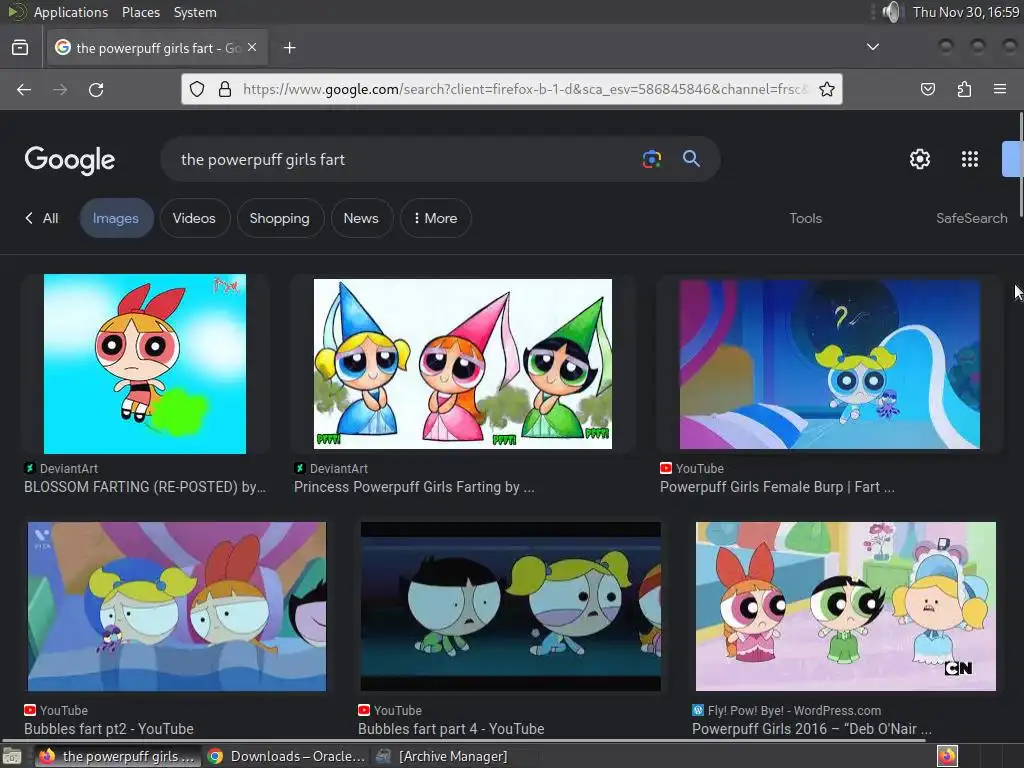The width and height of the screenshot is (1024, 768).
Task: Click DeviantArt source above BLOSSOM FARTING title
Action: click(61, 468)
